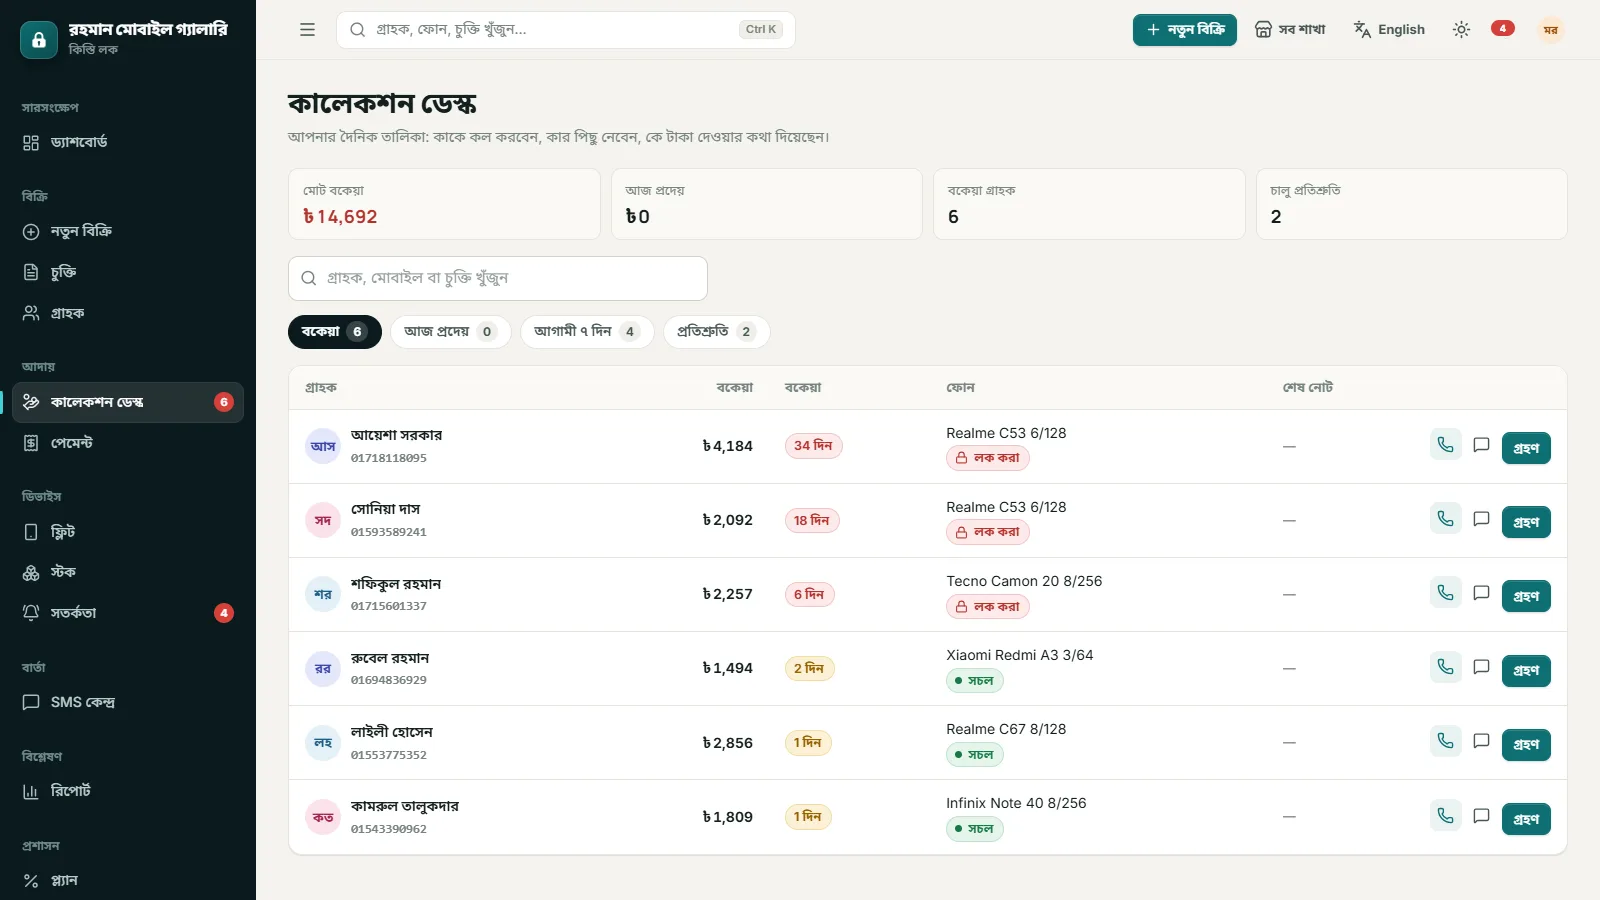1600x900 pixels.
Task: Open note icon for শফিকুল রহমান
Action: pyautogui.click(x=1481, y=593)
